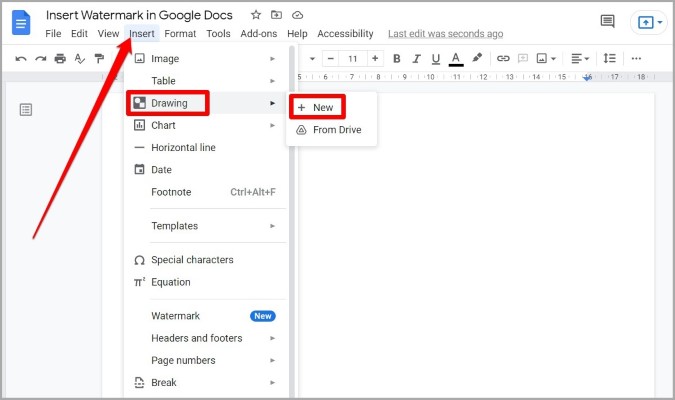Star the document title

coord(256,15)
